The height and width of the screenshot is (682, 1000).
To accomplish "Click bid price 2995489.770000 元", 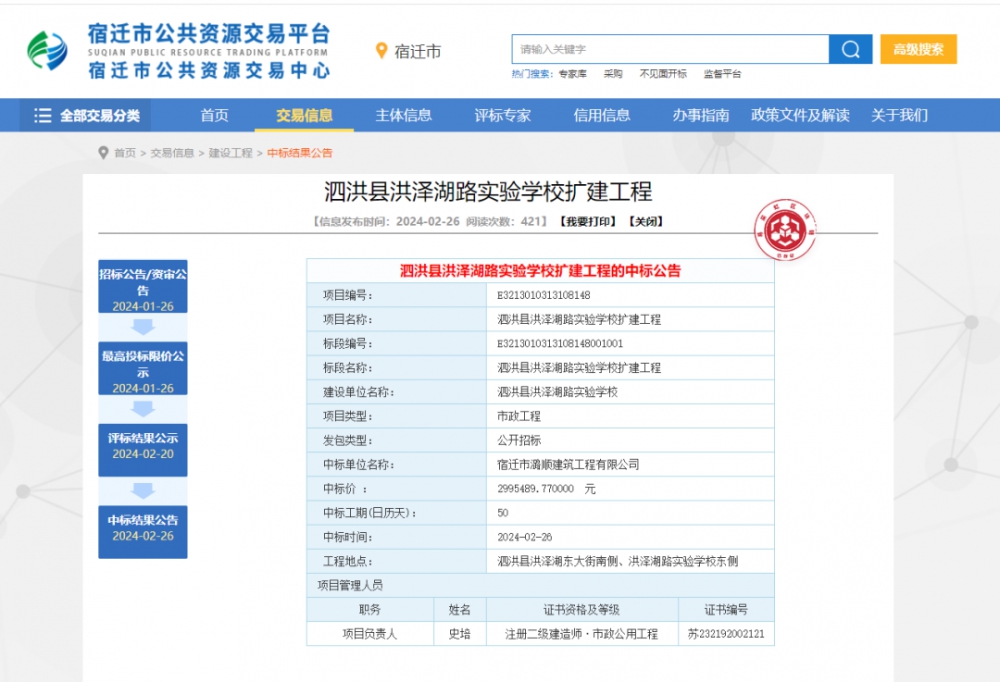I will [x=546, y=489].
